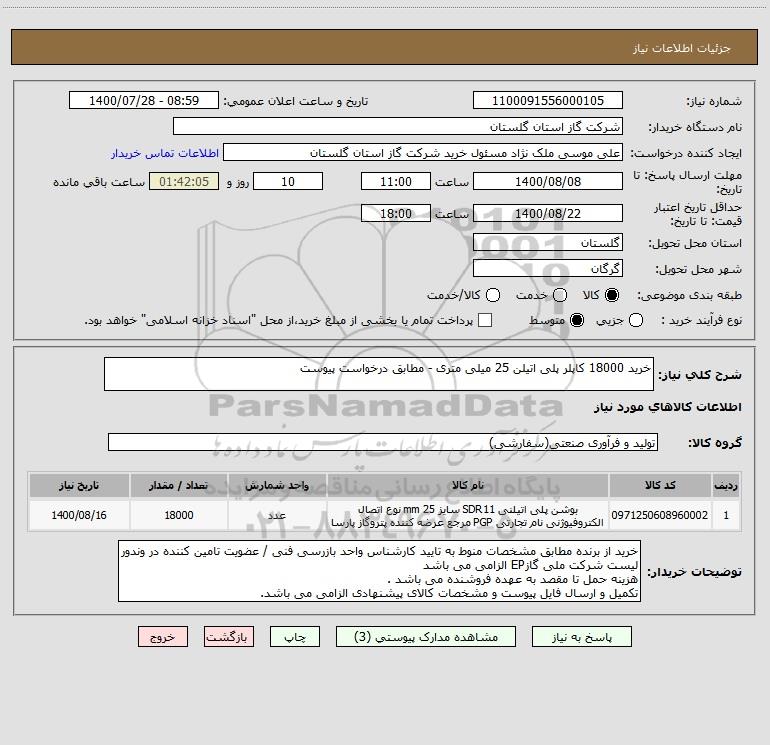Image resolution: width=770 pixels, height=745 pixels.
Task: Click the request creator field علی موسی ملک نژاد
Action: (423, 153)
